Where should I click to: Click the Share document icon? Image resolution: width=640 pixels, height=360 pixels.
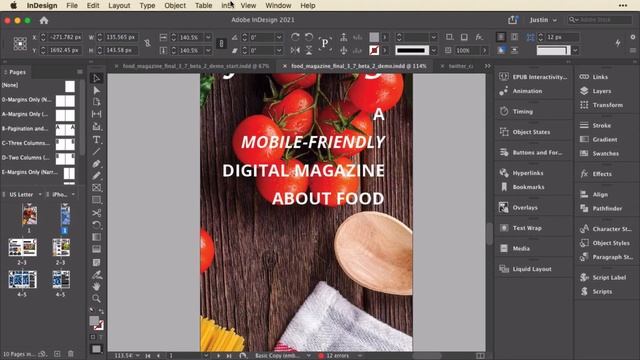point(513,20)
